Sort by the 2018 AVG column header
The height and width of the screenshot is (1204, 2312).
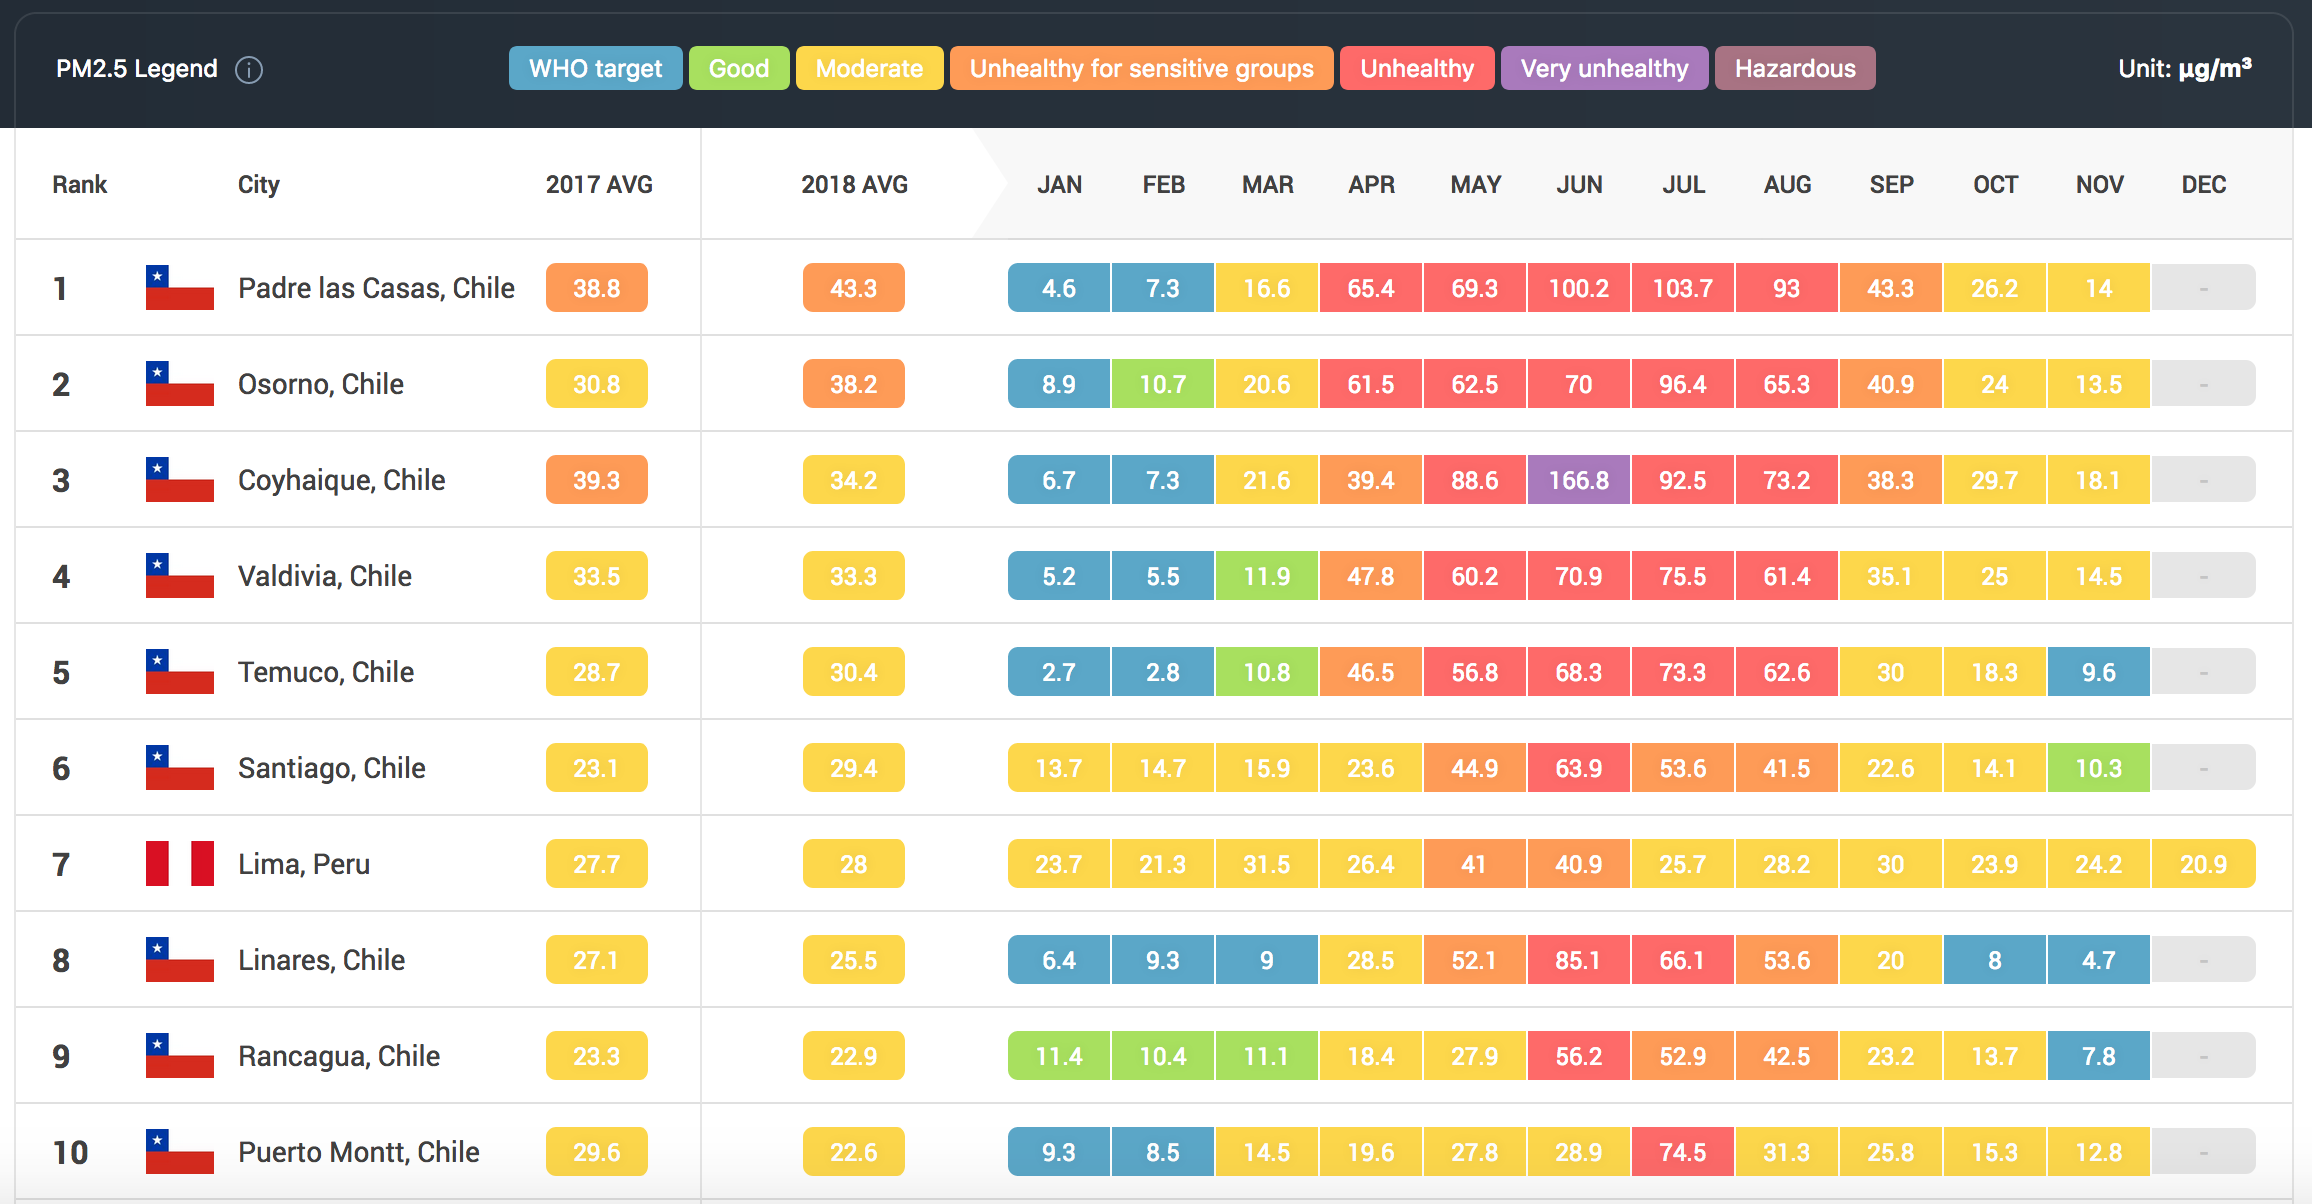854,185
